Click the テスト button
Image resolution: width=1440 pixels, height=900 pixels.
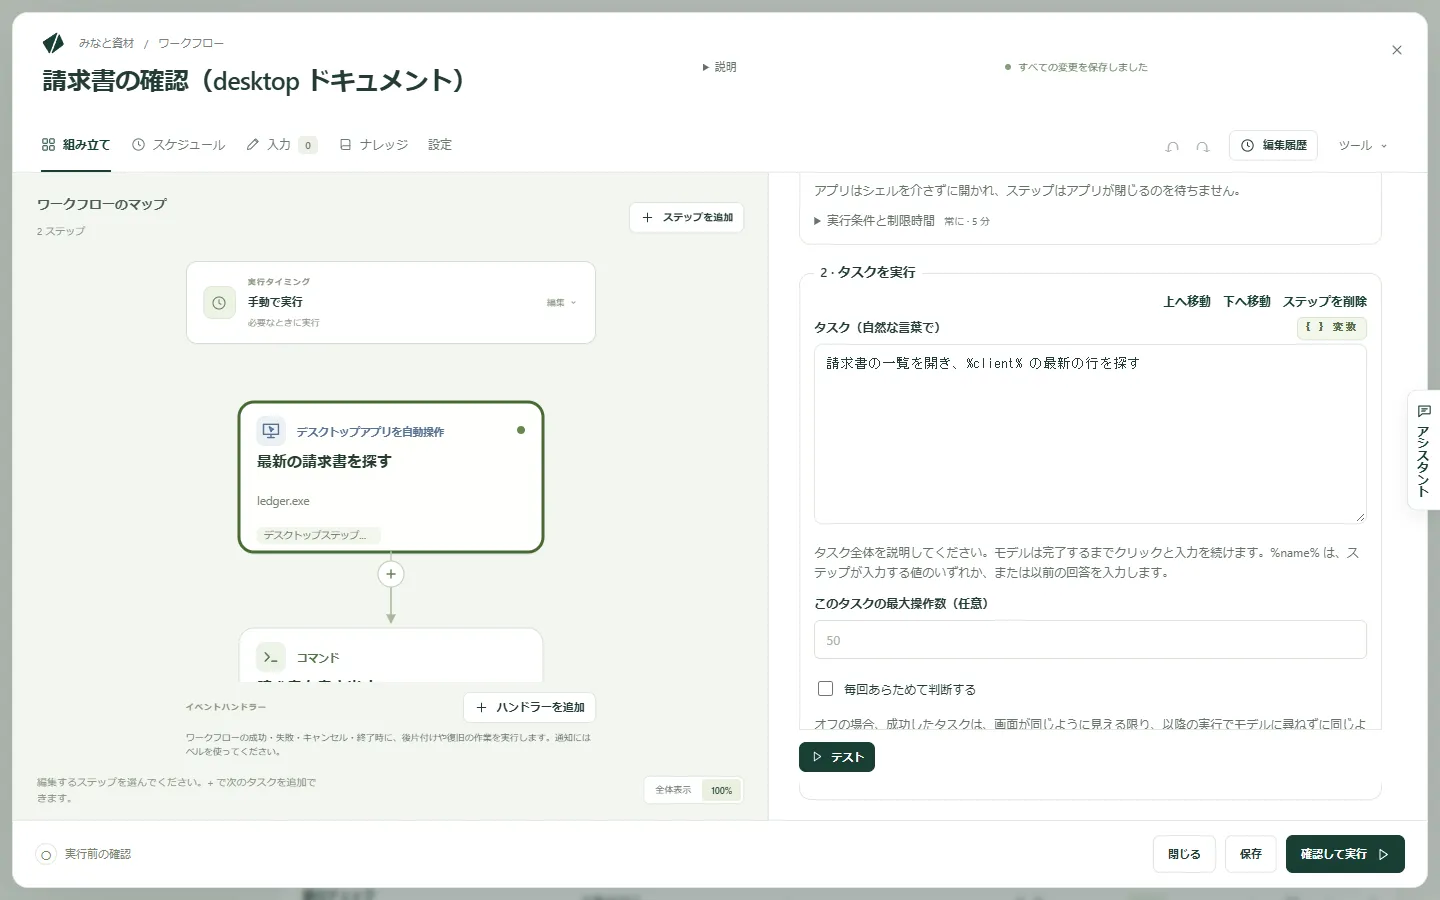pos(837,757)
